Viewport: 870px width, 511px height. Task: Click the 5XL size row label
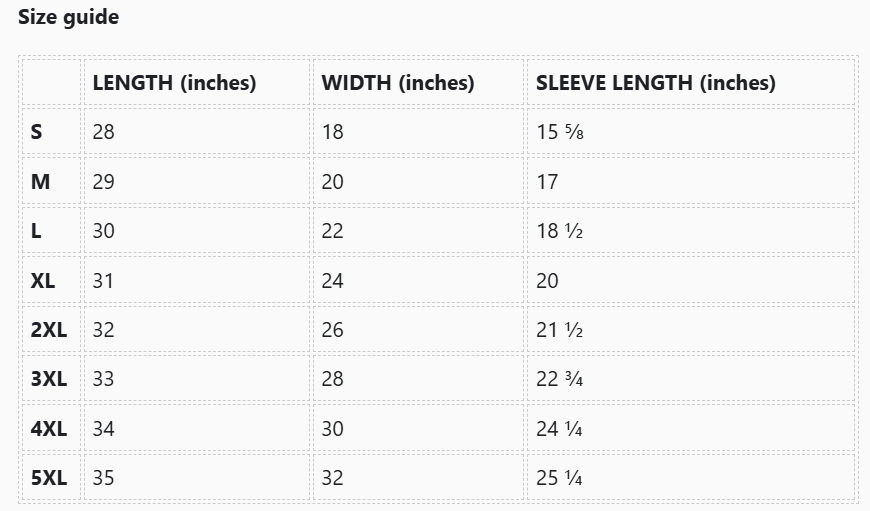pyautogui.click(x=49, y=478)
